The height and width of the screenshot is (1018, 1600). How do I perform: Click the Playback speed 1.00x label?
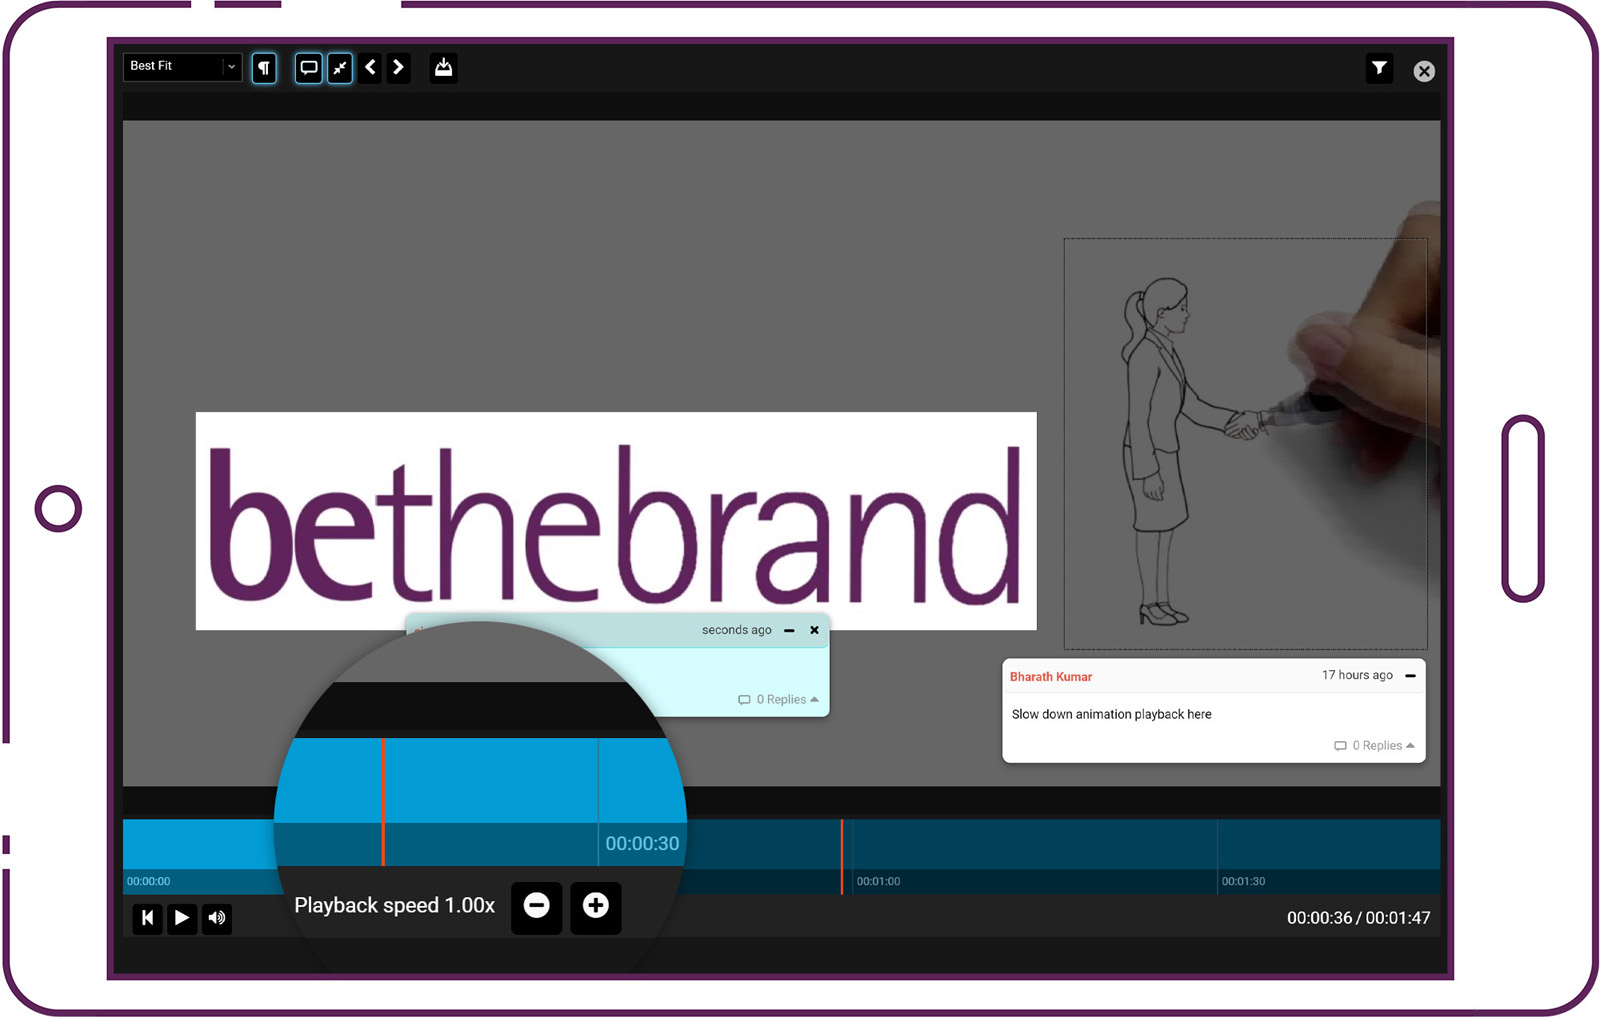(394, 906)
